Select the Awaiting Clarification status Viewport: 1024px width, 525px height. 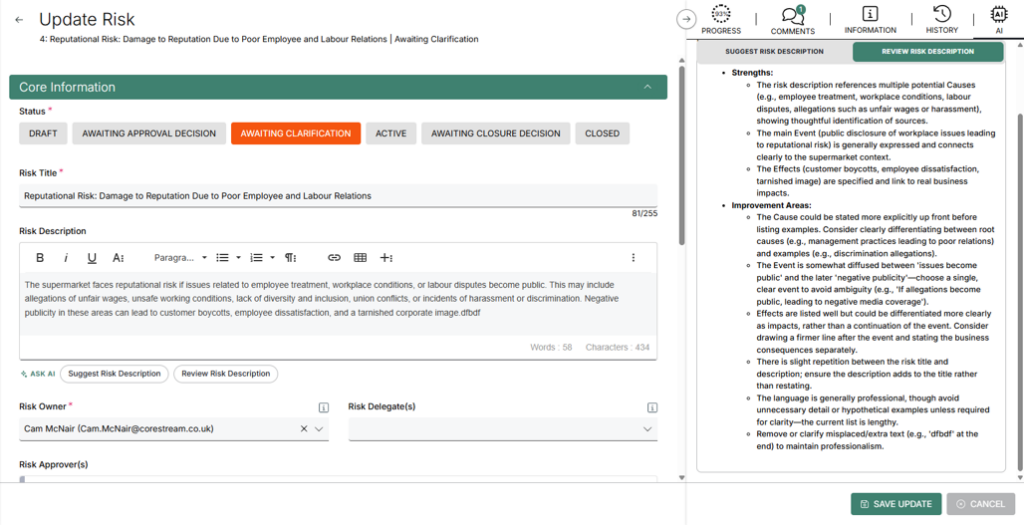[x=296, y=133]
